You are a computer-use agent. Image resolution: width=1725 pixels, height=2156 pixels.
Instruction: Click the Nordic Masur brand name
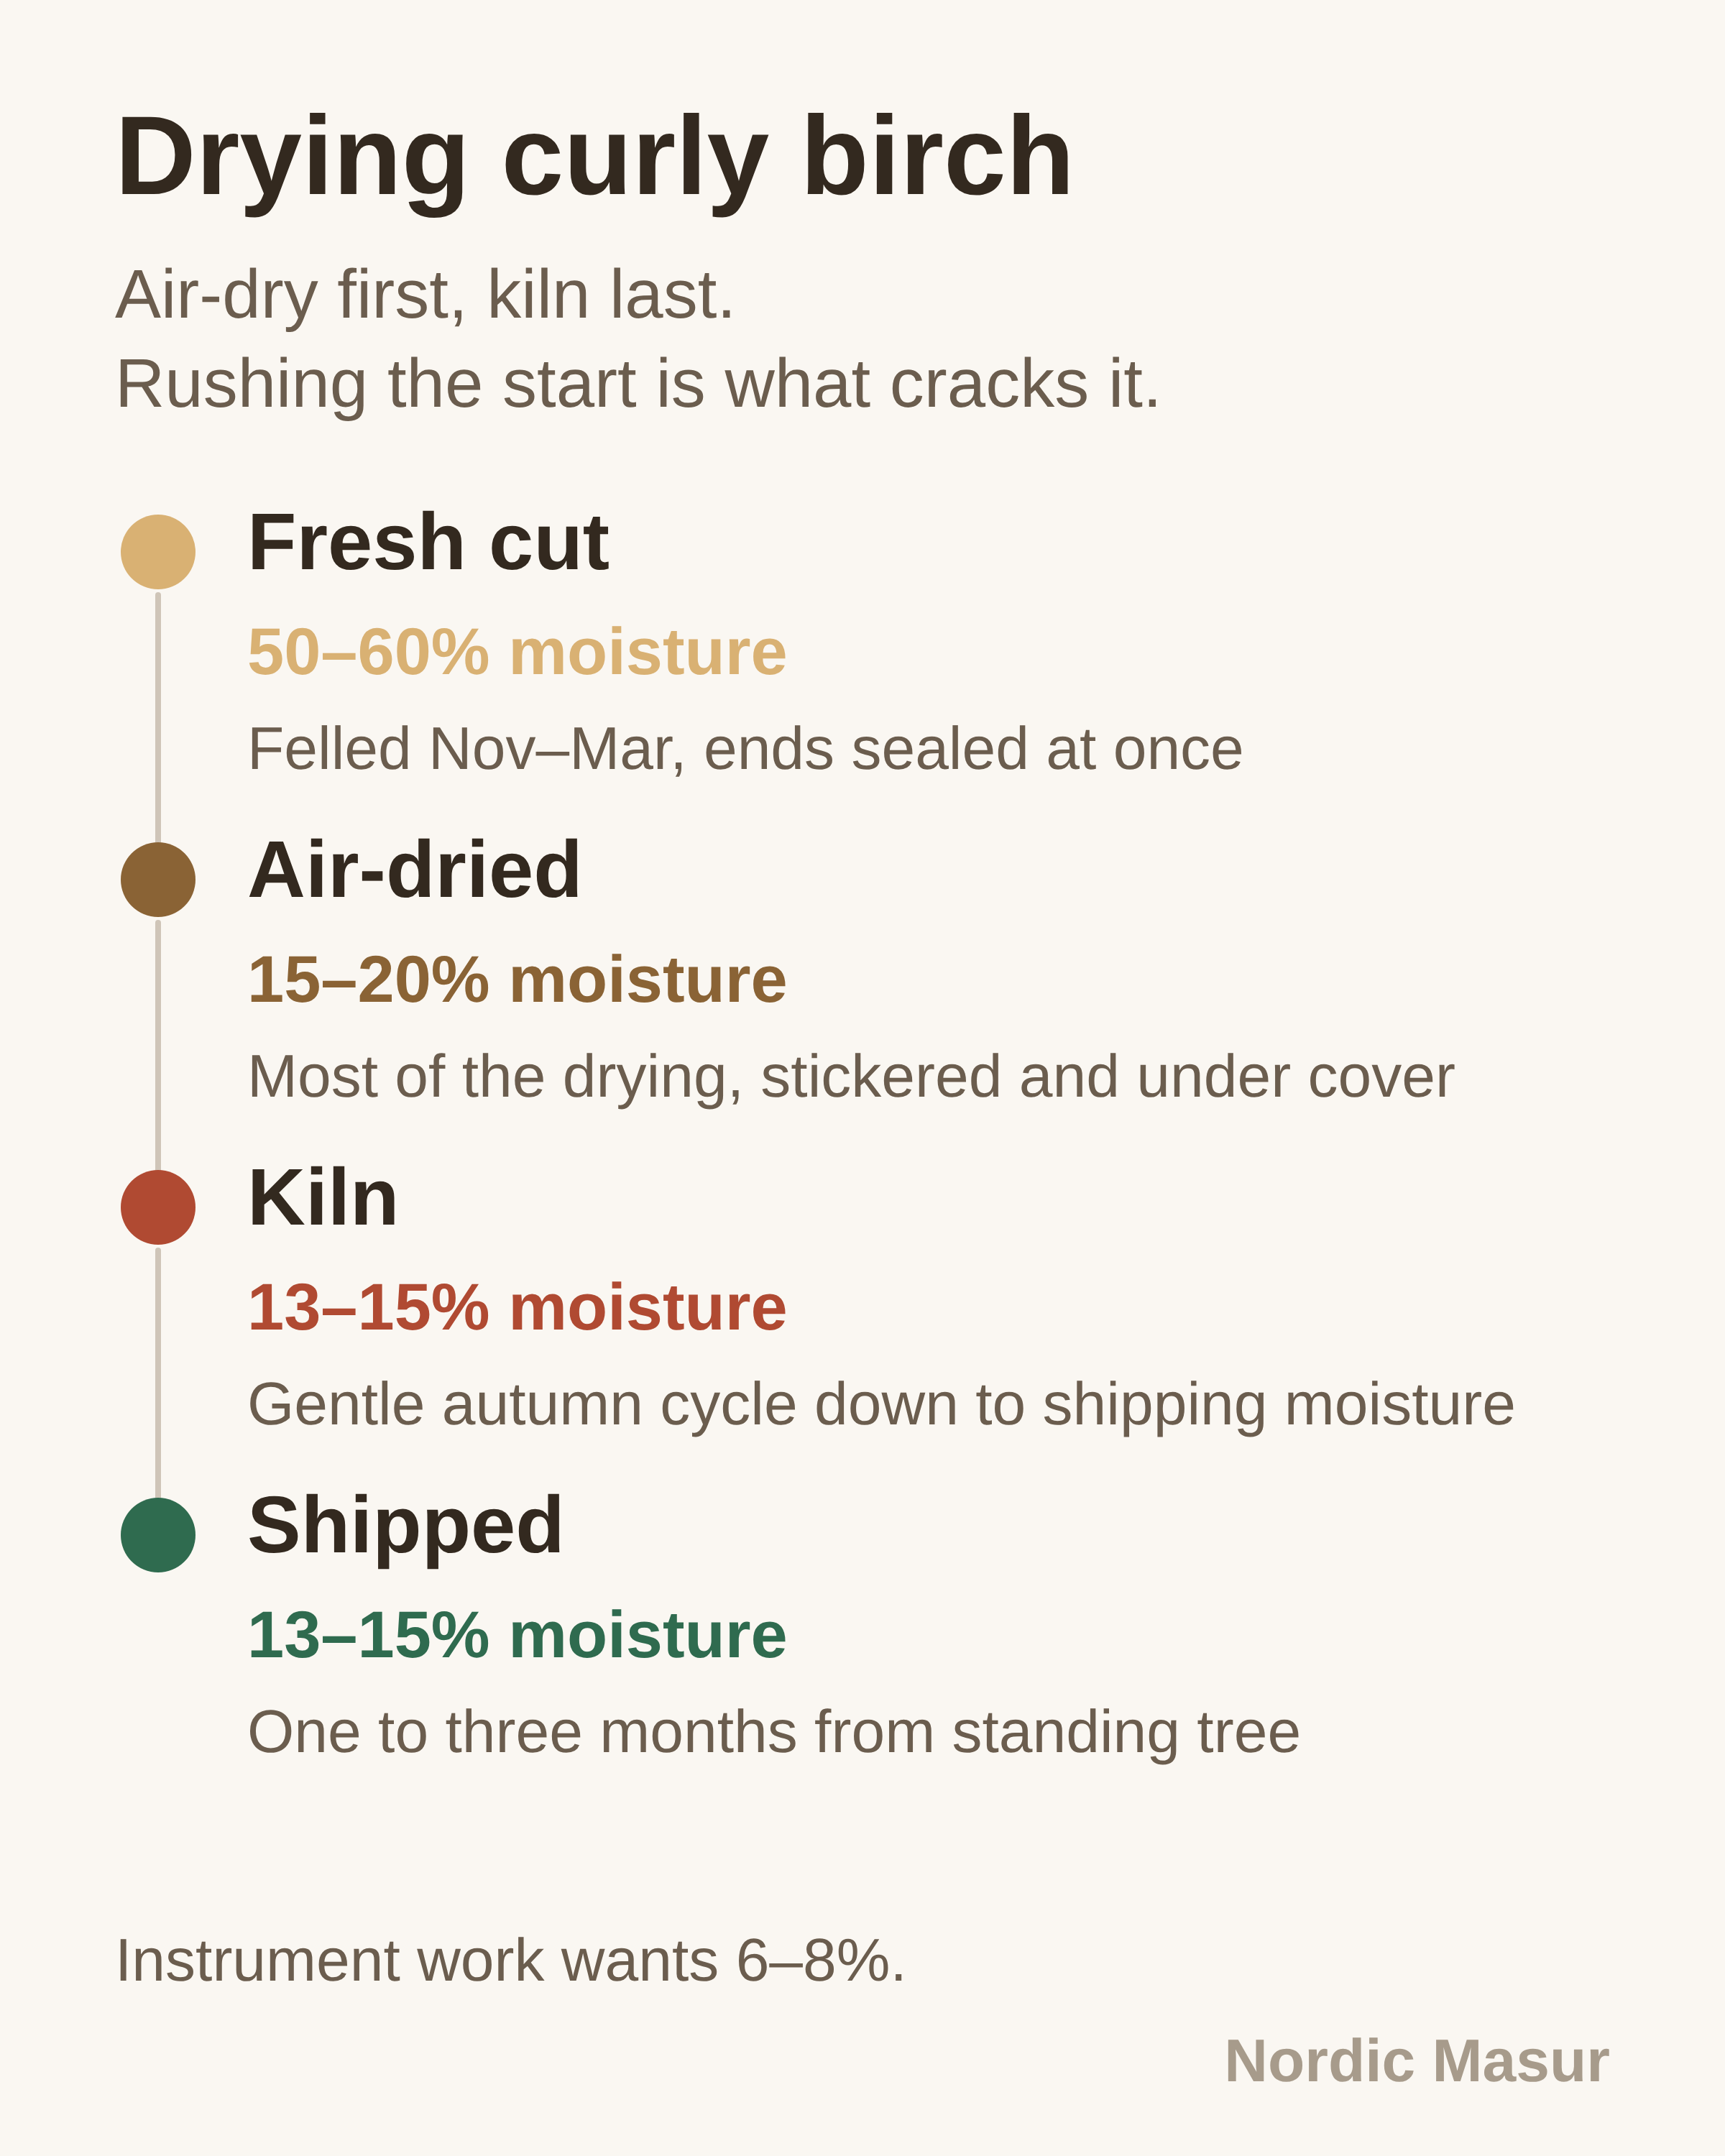point(1417,2062)
